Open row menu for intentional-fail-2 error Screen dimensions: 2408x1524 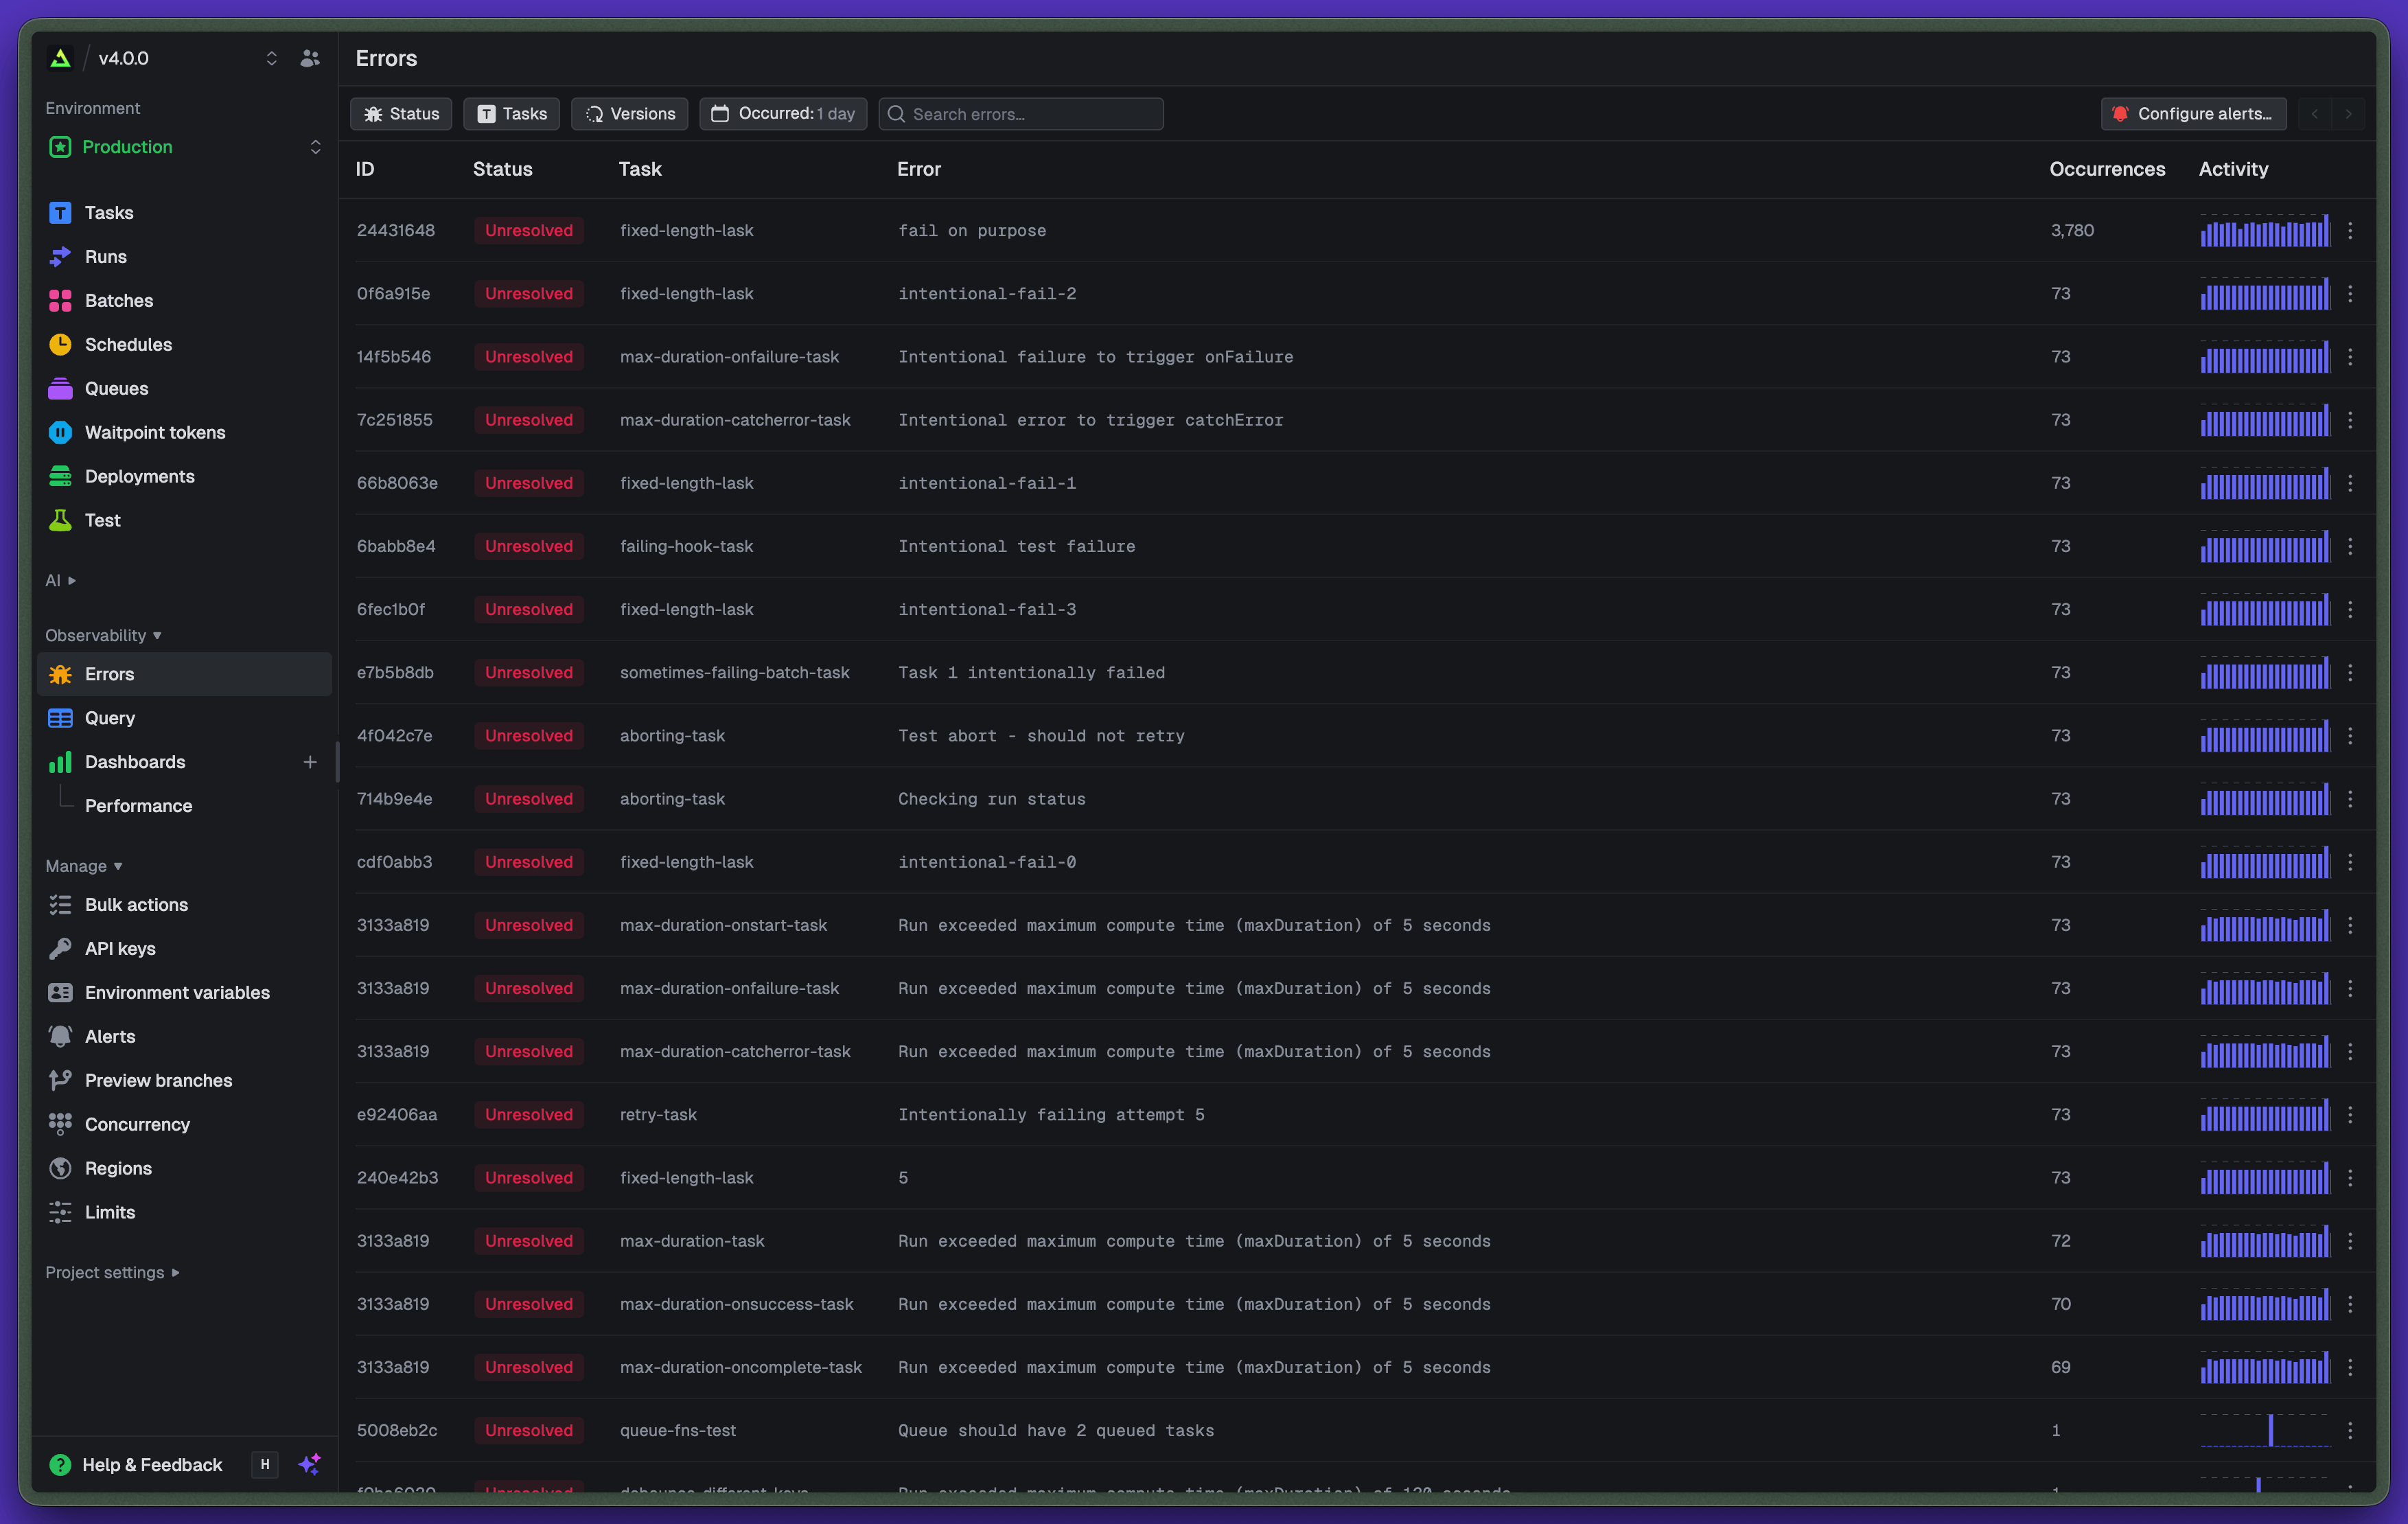[2350, 293]
